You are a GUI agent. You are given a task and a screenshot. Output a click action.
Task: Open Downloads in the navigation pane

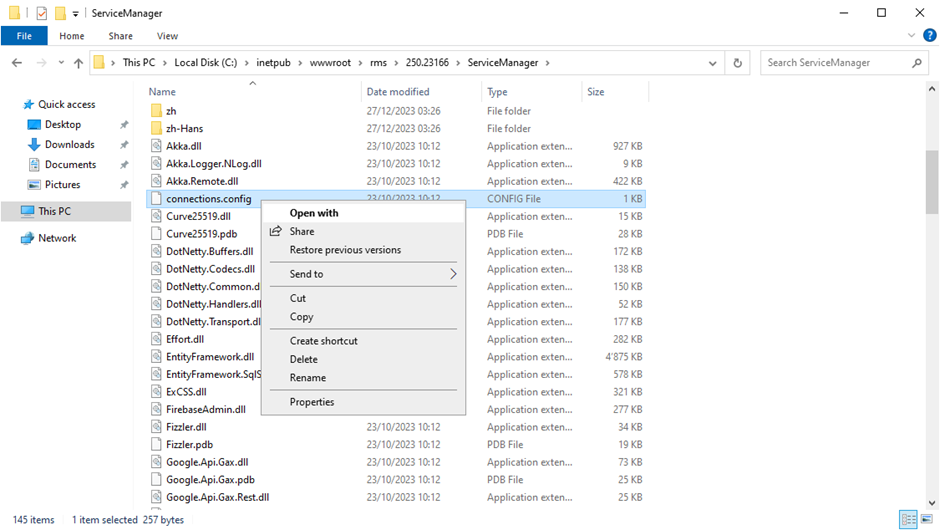(70, 144)
